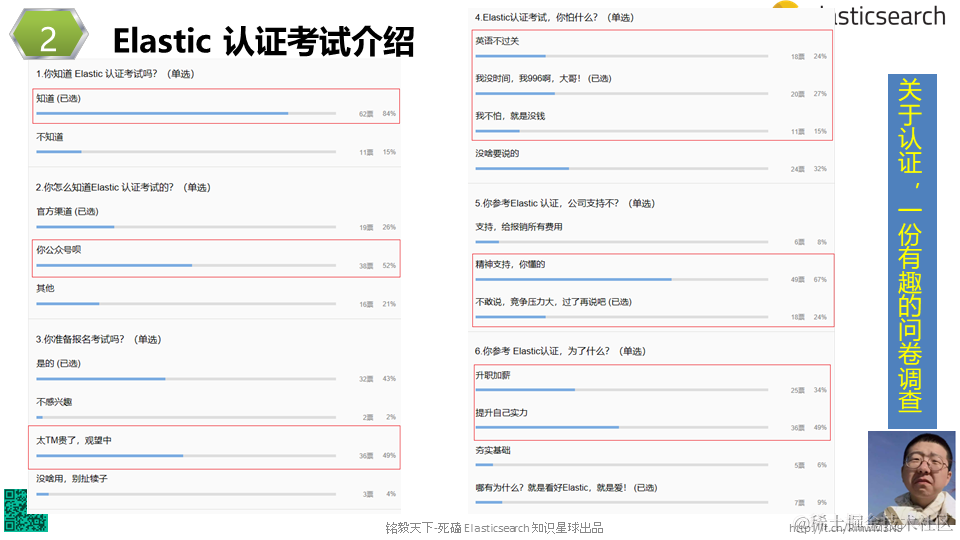
Task: Click the presenter's webcam photo
Action: click(911, 479)
